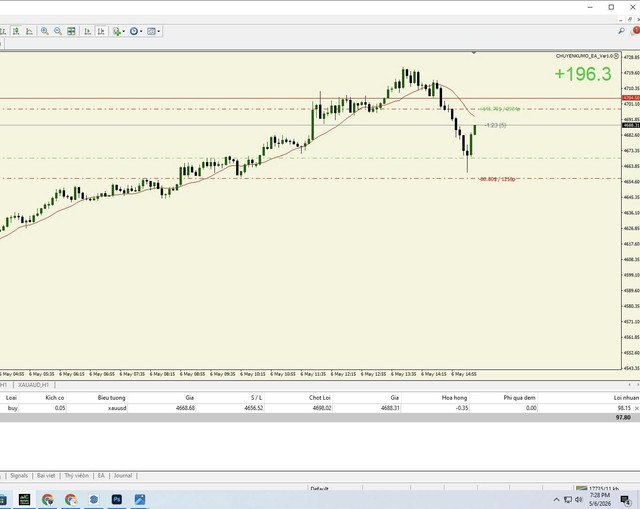This screenshot has width=640, height=509.
Task: Click the chart templates icon
Action: click(x=151, y=31)
